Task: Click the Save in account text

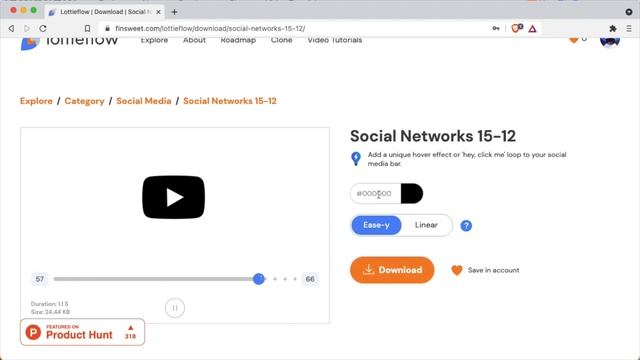Action: coord(493,270)
